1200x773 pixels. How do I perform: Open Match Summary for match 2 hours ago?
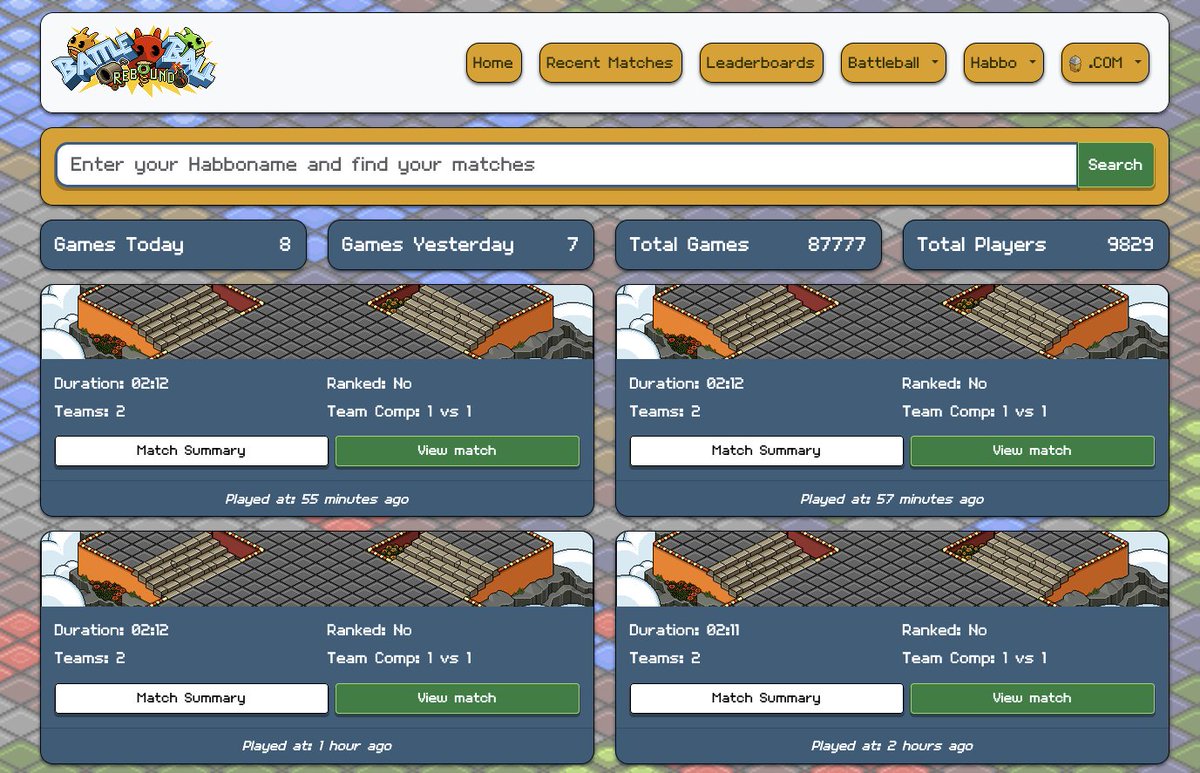(766, 698)
